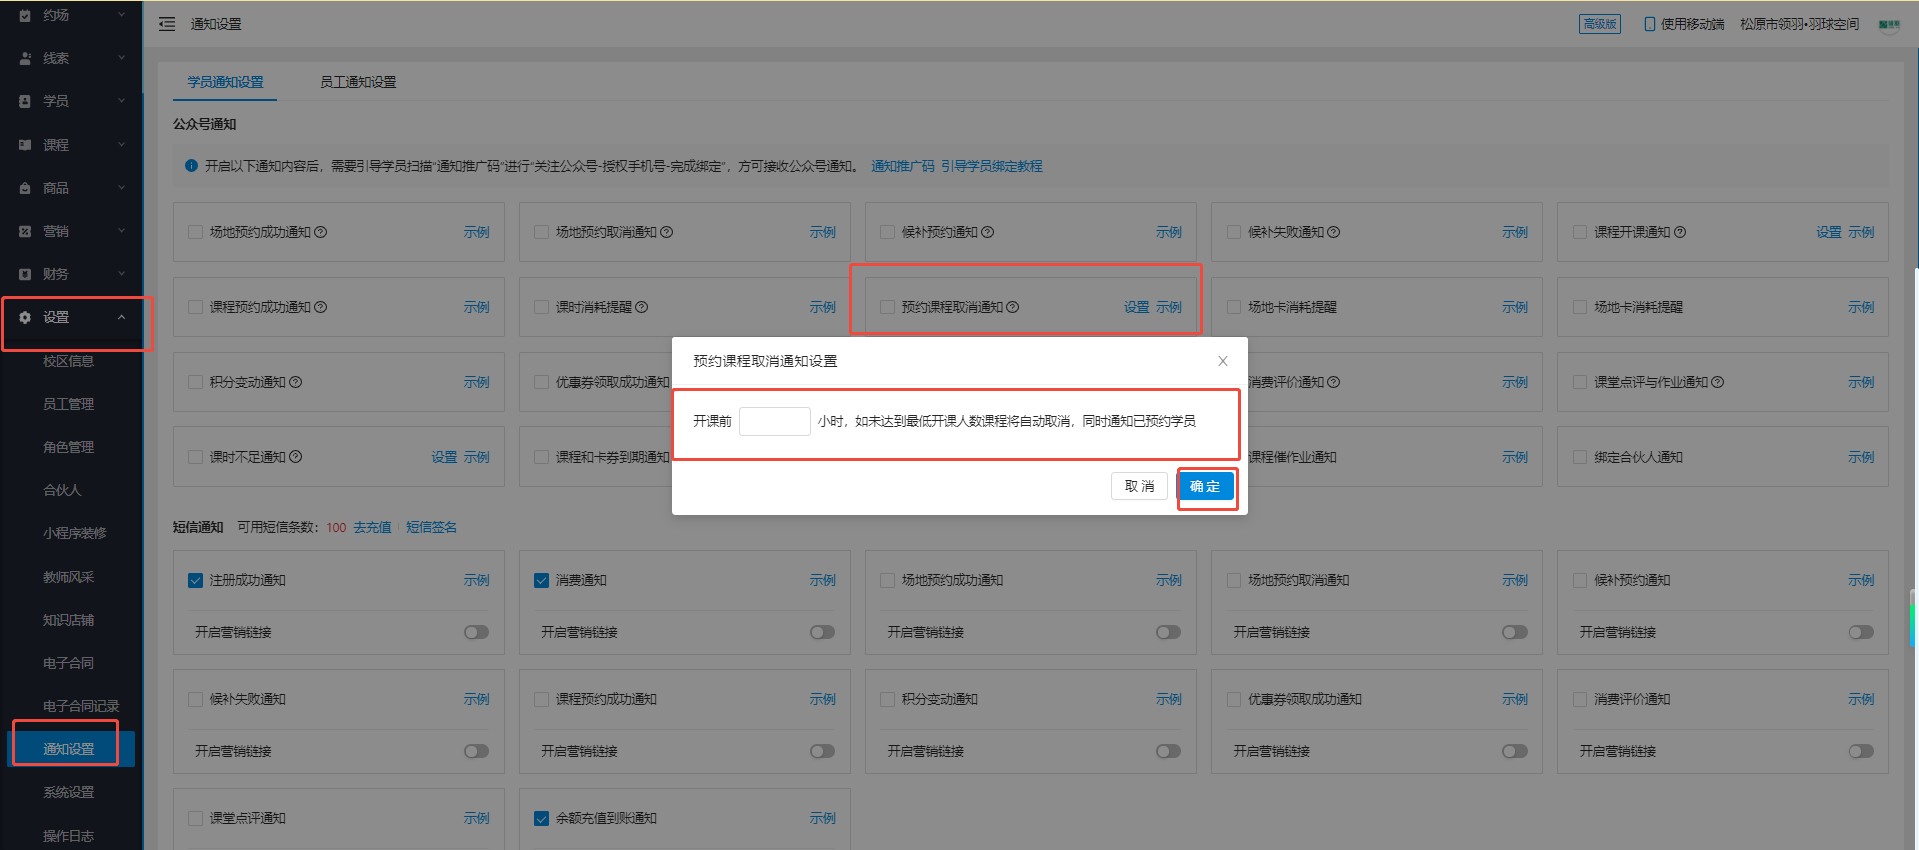Open the 通知推广码 link
Viewport: 1919px width, 850px height.
(903, 166)
